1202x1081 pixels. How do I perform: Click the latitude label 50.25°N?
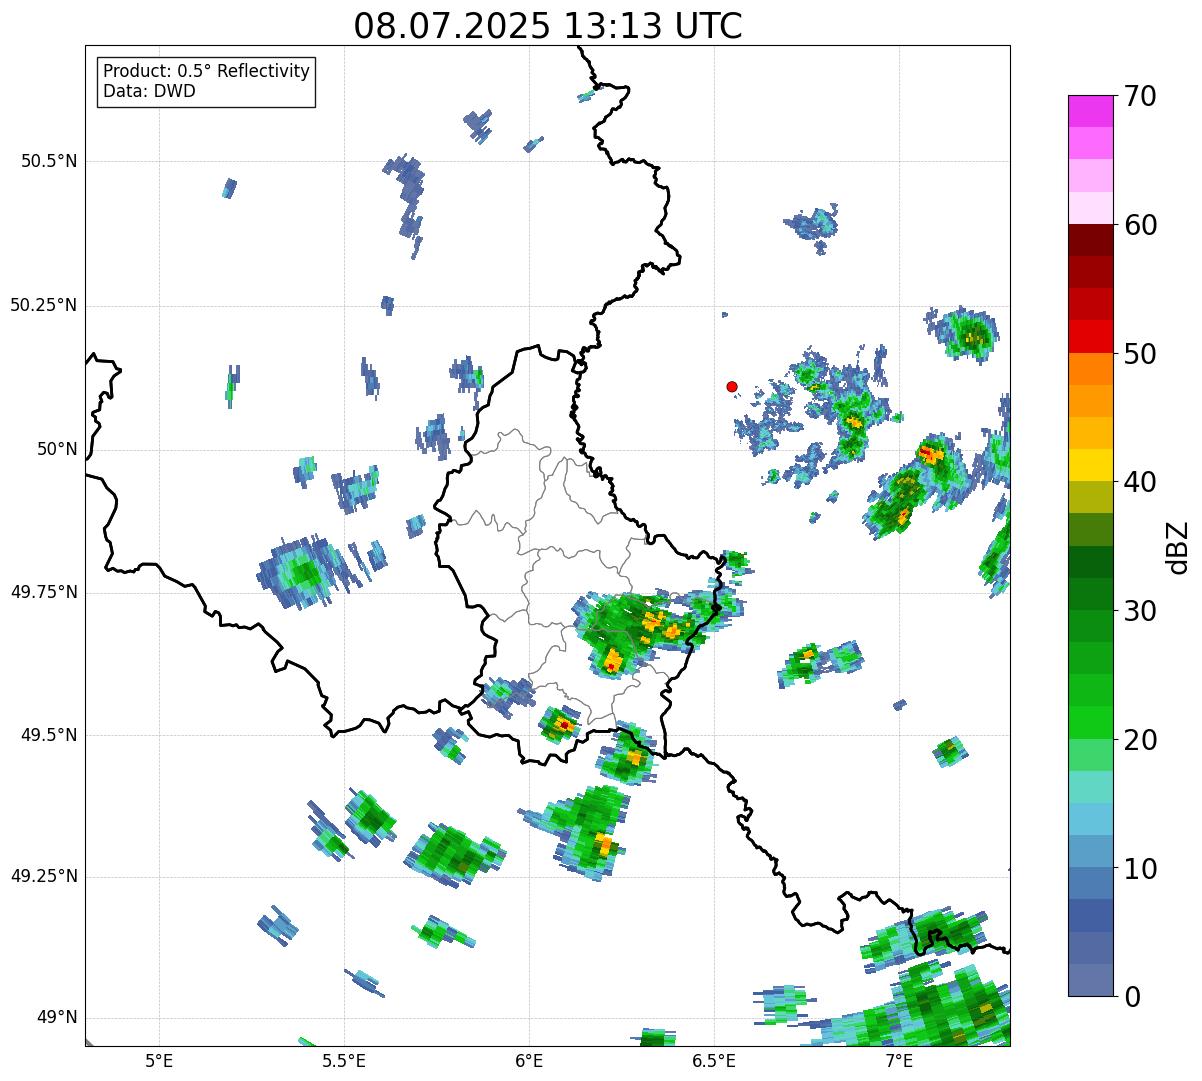pyautogui.click(x=44, y=305)
